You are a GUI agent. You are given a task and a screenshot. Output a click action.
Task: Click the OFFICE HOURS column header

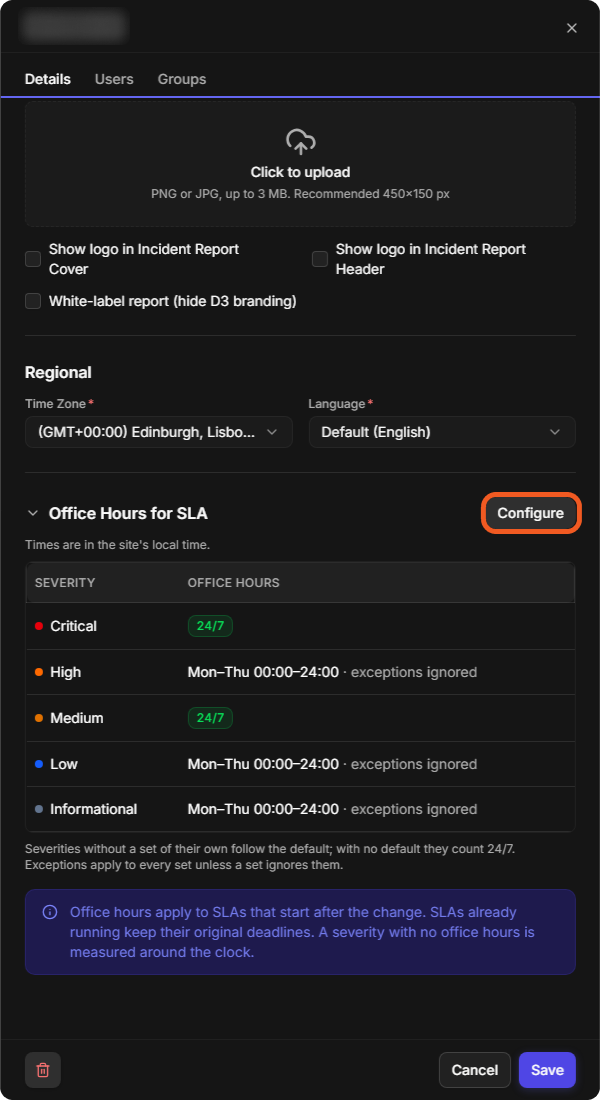(234, 583)
